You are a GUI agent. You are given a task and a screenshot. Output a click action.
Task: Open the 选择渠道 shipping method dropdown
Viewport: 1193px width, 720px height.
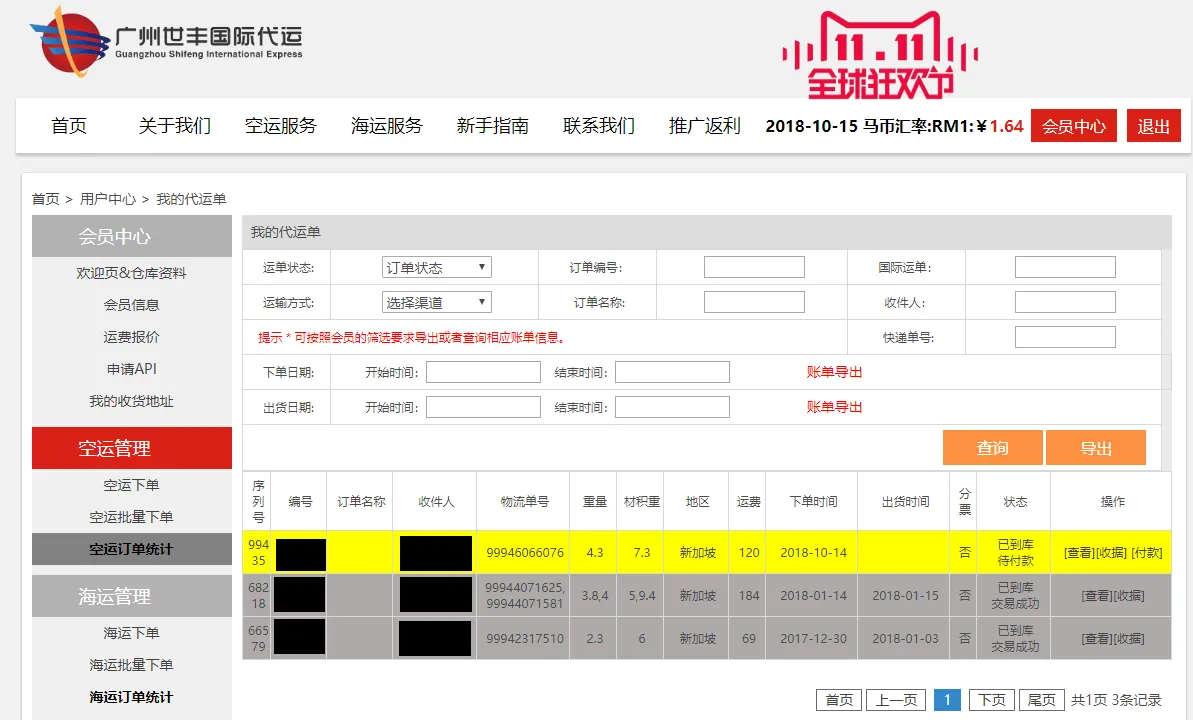[x=436, y=301]
